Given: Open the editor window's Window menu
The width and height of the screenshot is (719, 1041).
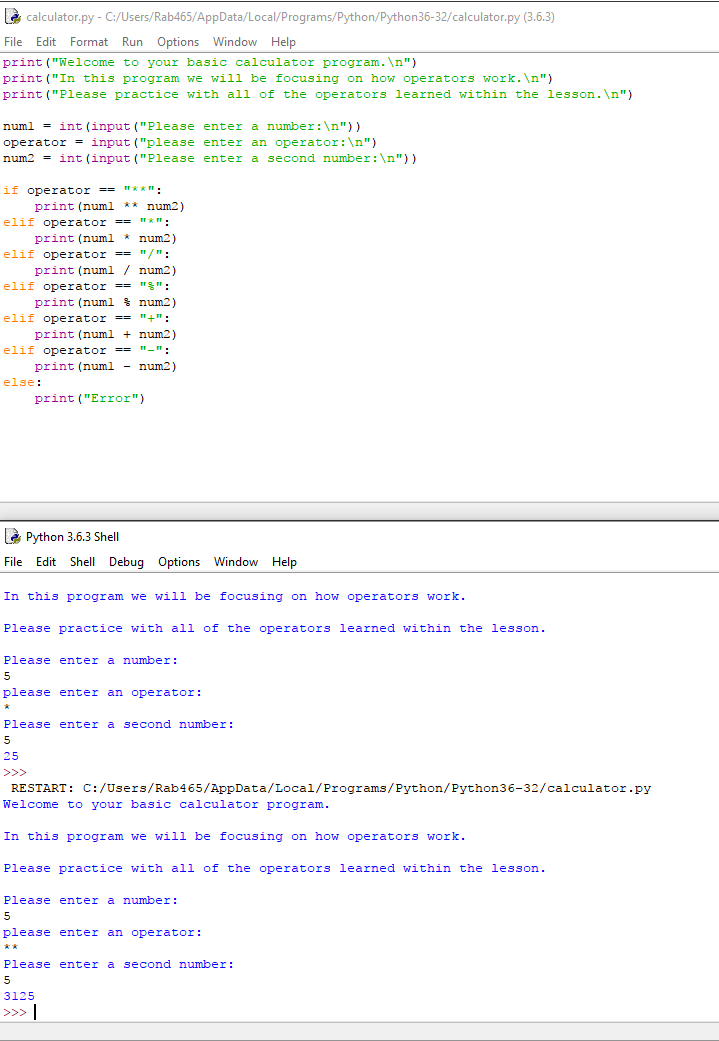Looking at the screenshot, I should tap(235, 42).
